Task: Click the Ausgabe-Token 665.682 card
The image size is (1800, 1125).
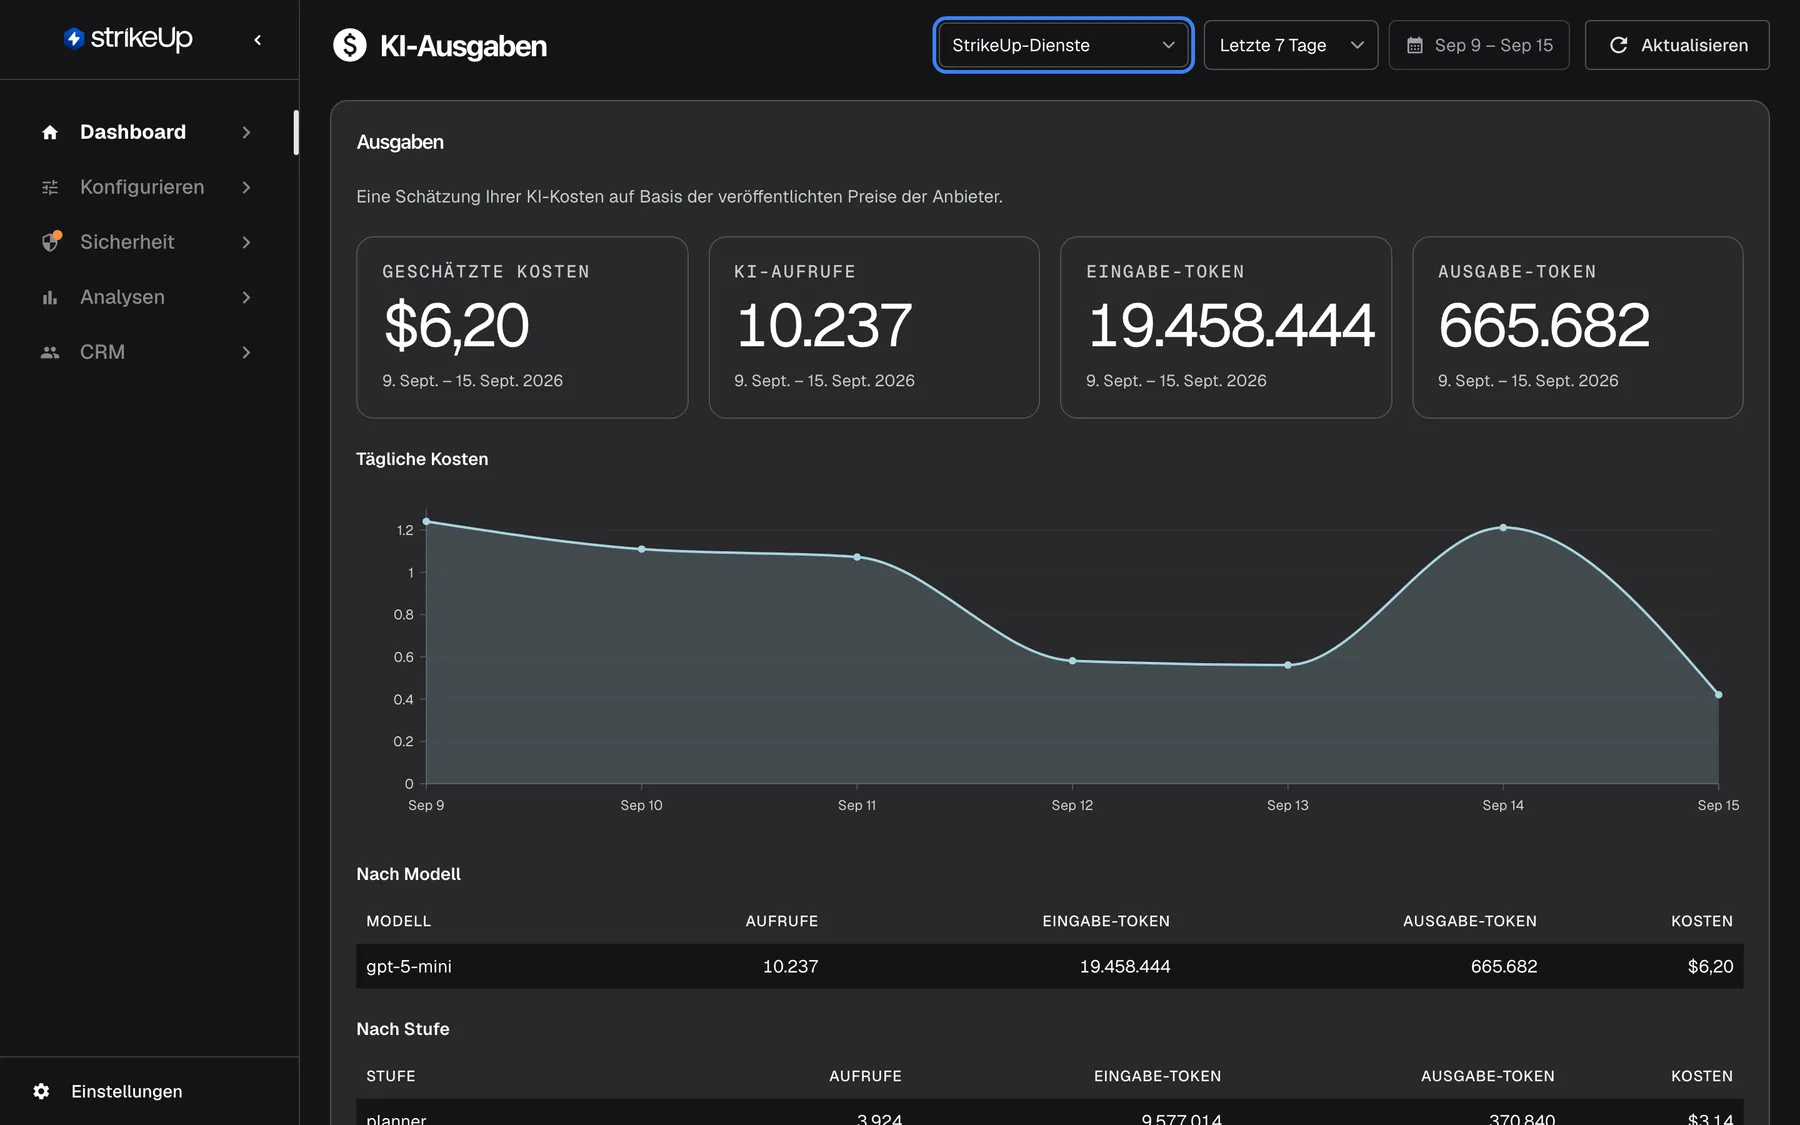Action: tap(1578, 327)
